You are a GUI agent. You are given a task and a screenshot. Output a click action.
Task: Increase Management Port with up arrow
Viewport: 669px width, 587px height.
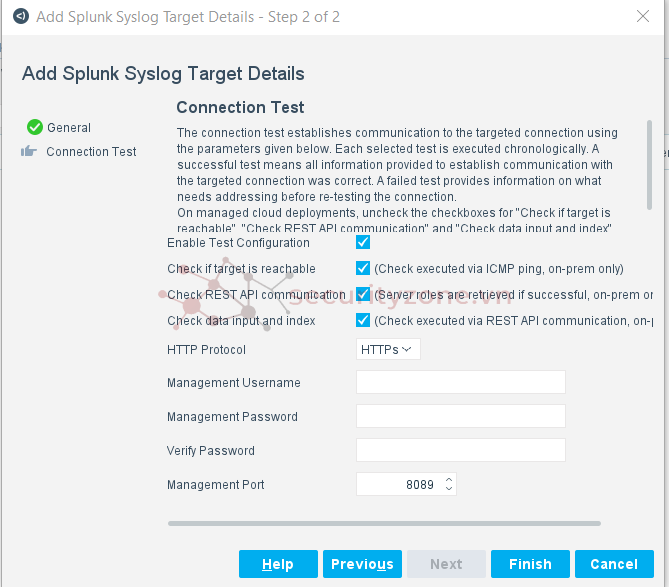coord(448,480)
